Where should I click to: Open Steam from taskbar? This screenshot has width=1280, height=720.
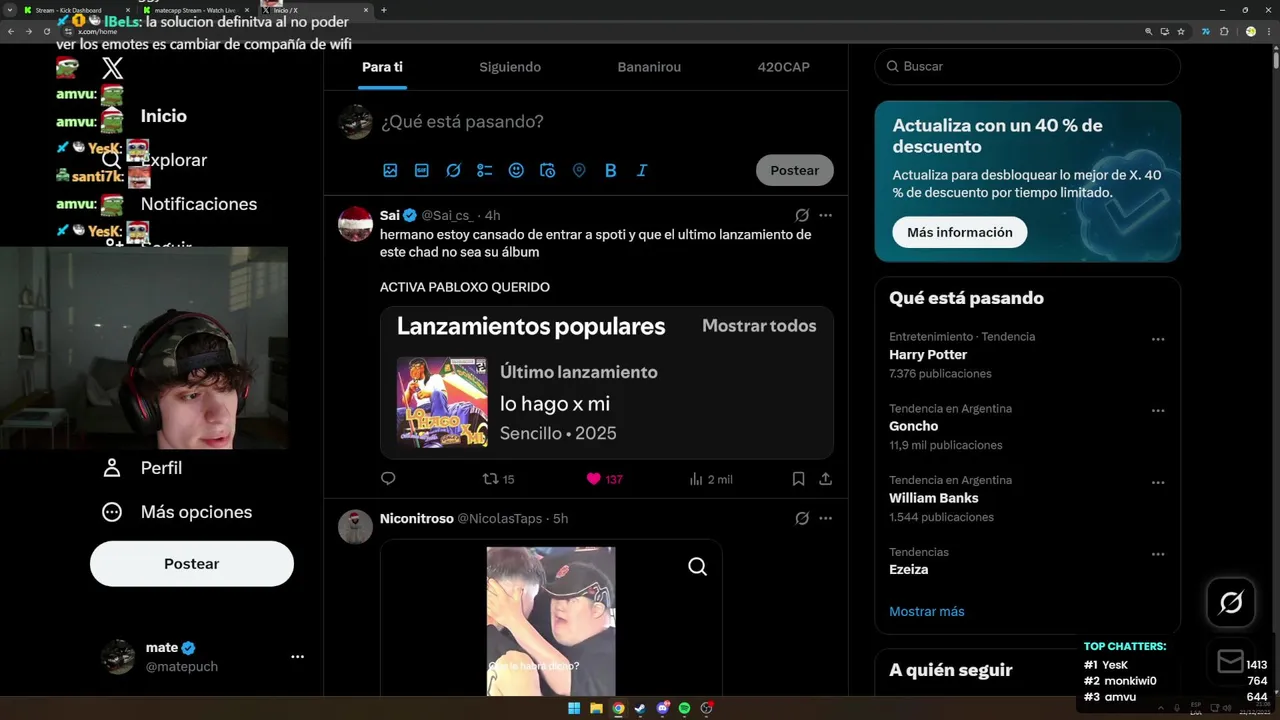pos(640,708)
